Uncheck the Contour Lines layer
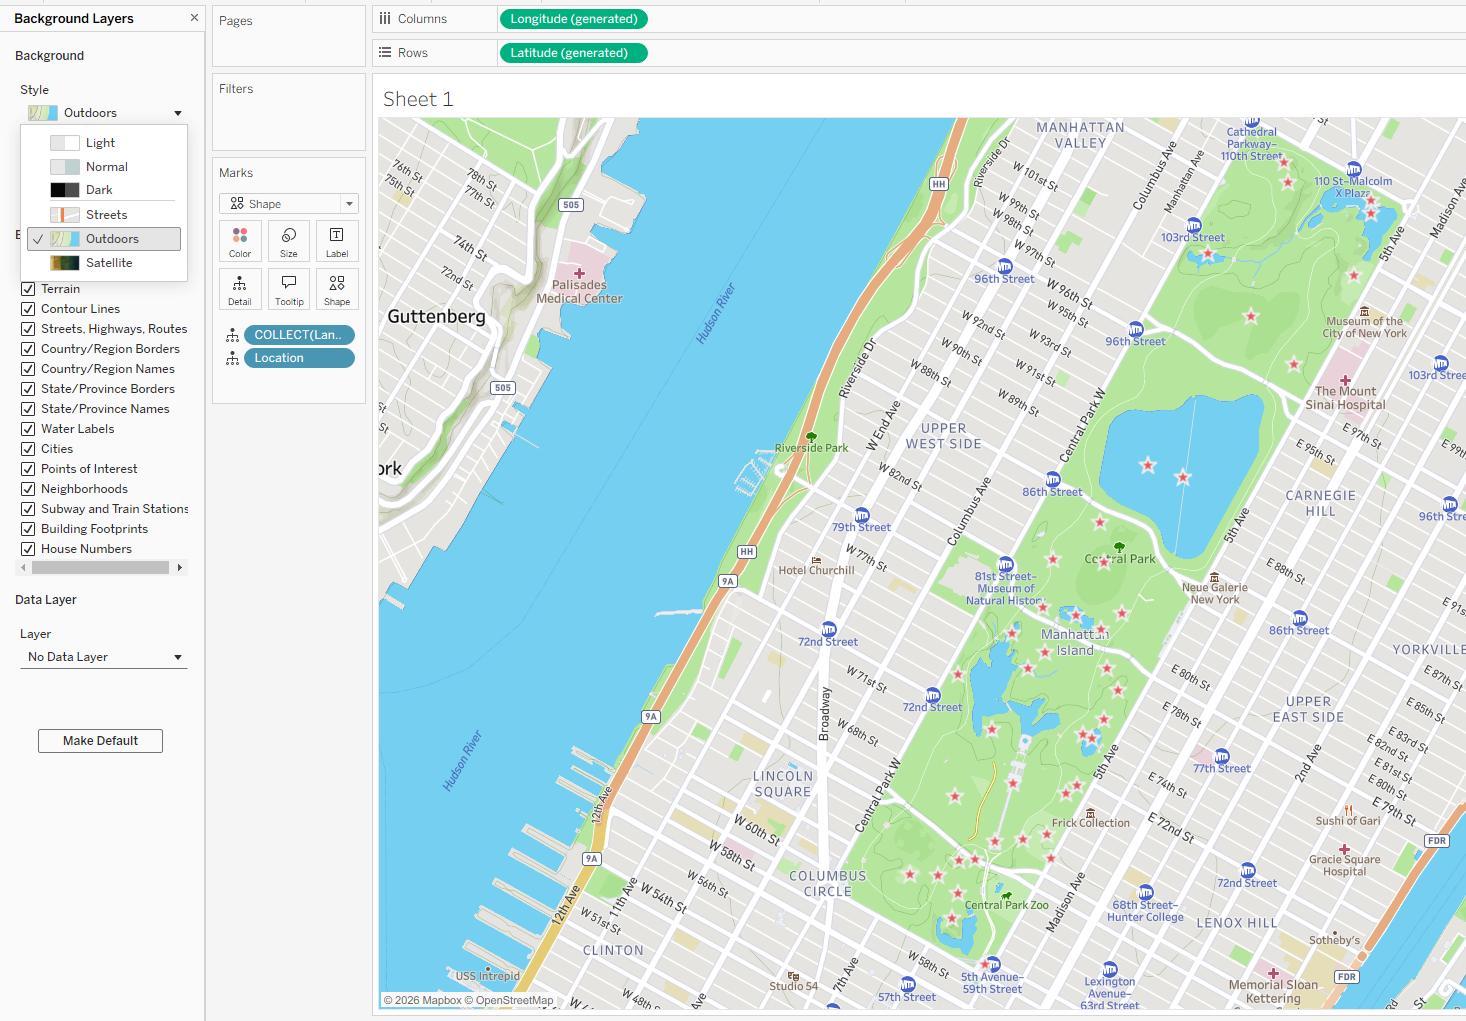Viewport: 1466px width, 1021px height. pyautogui.click(x=28, y=309)
